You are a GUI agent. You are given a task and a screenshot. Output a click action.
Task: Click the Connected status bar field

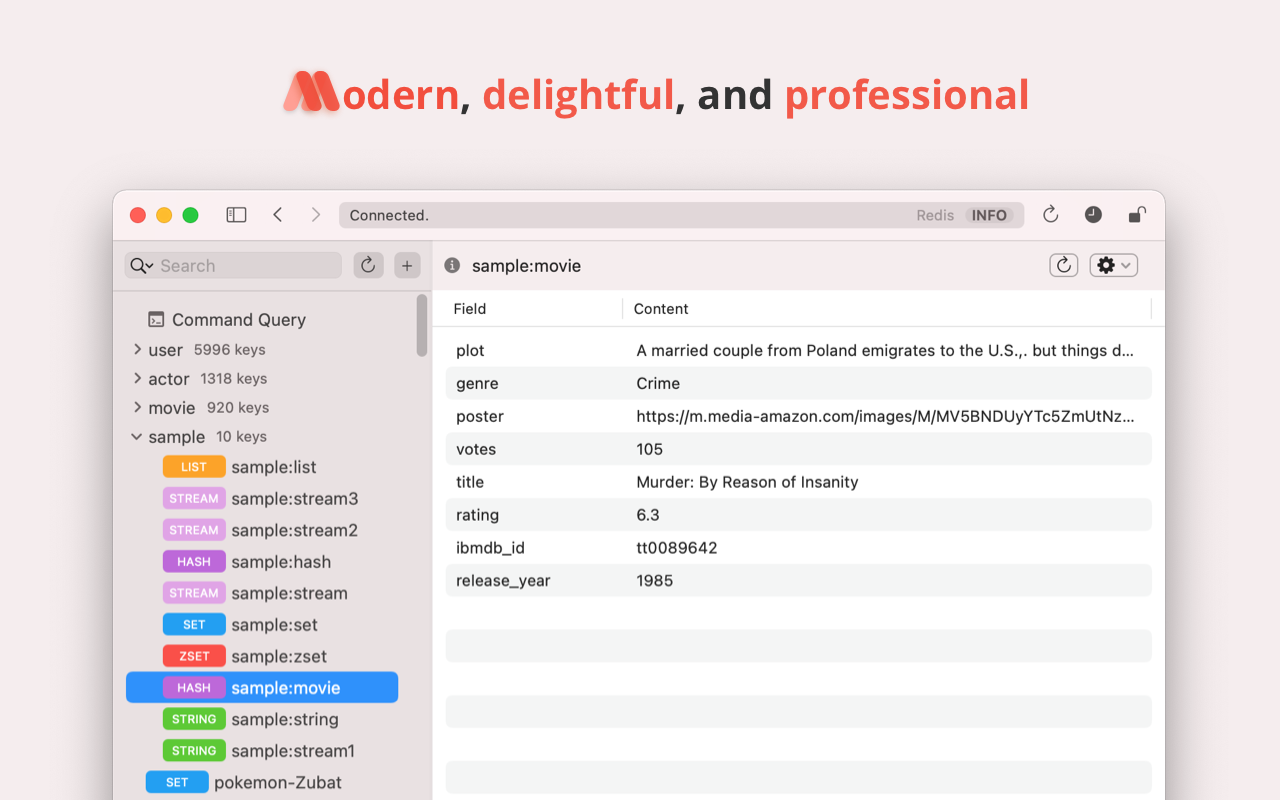(681, 215)
